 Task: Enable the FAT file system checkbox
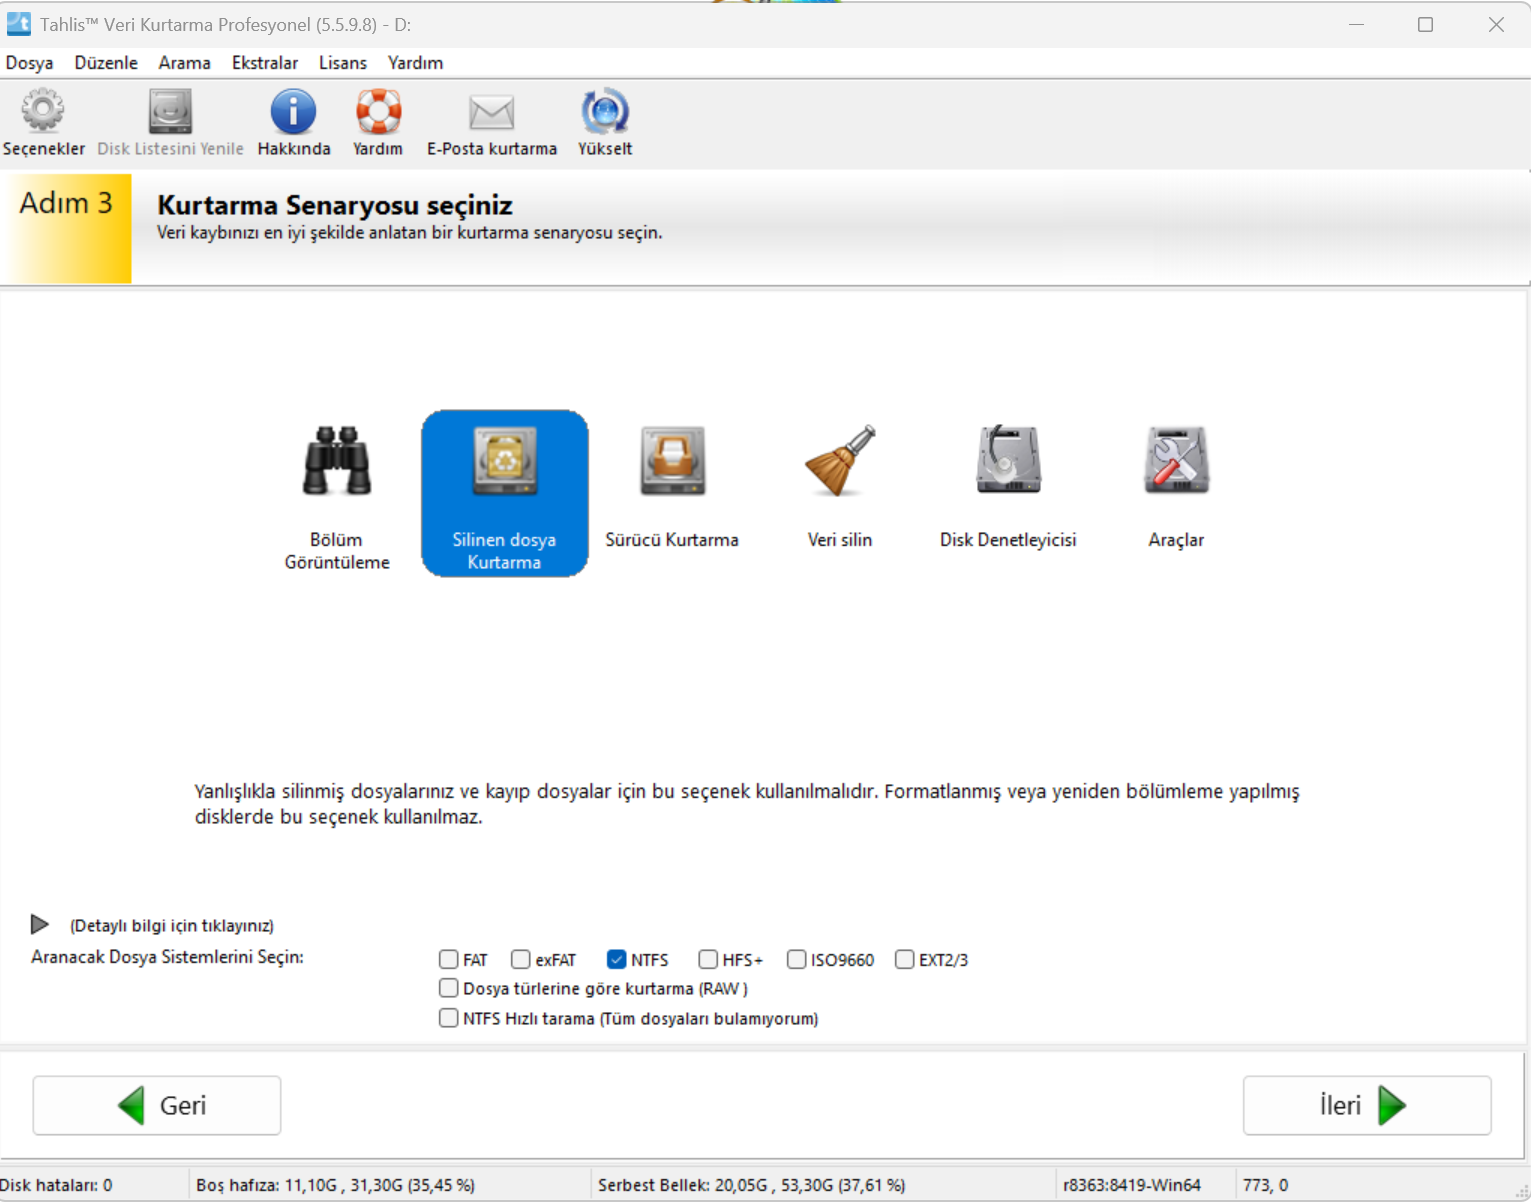click(x=449, y=960)
